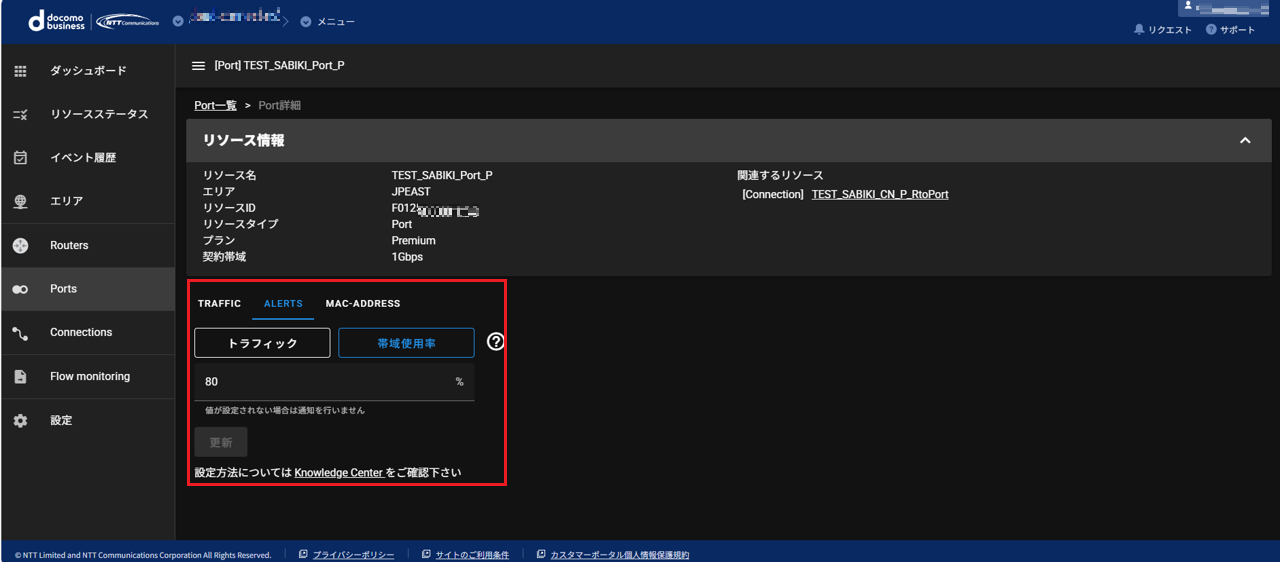Click the Connections icon in sidebar
Screen dimensions: 1280x562
(x=20, y=333)
